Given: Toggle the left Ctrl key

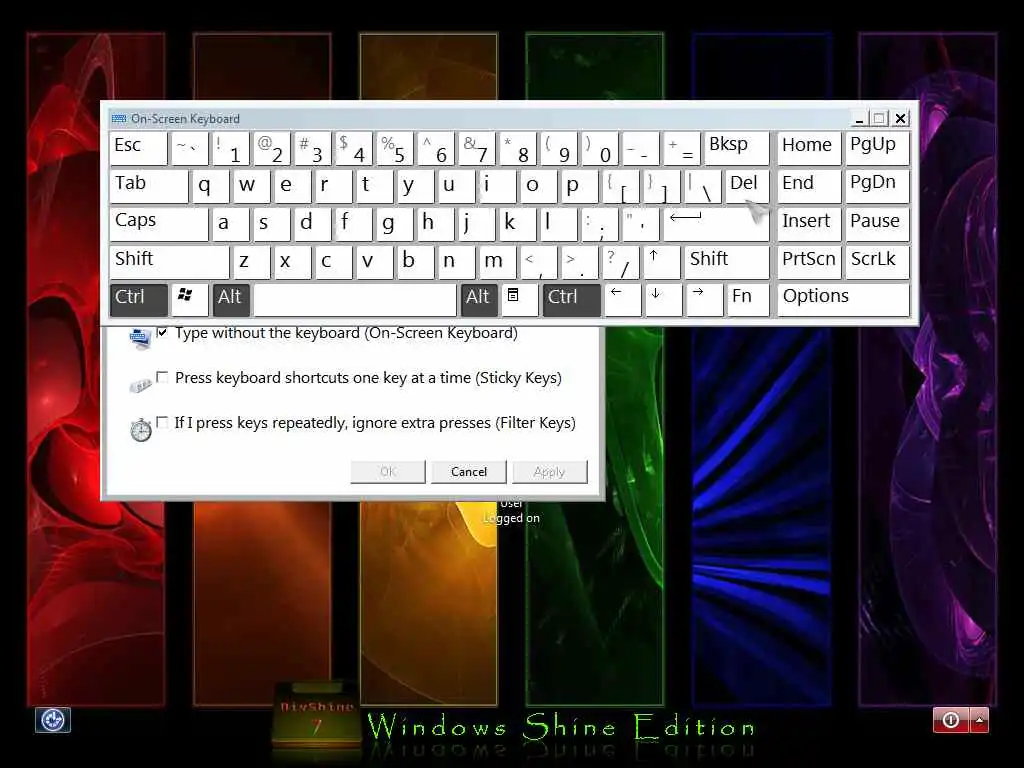Looking at the screenshot, I should [138, 300].
